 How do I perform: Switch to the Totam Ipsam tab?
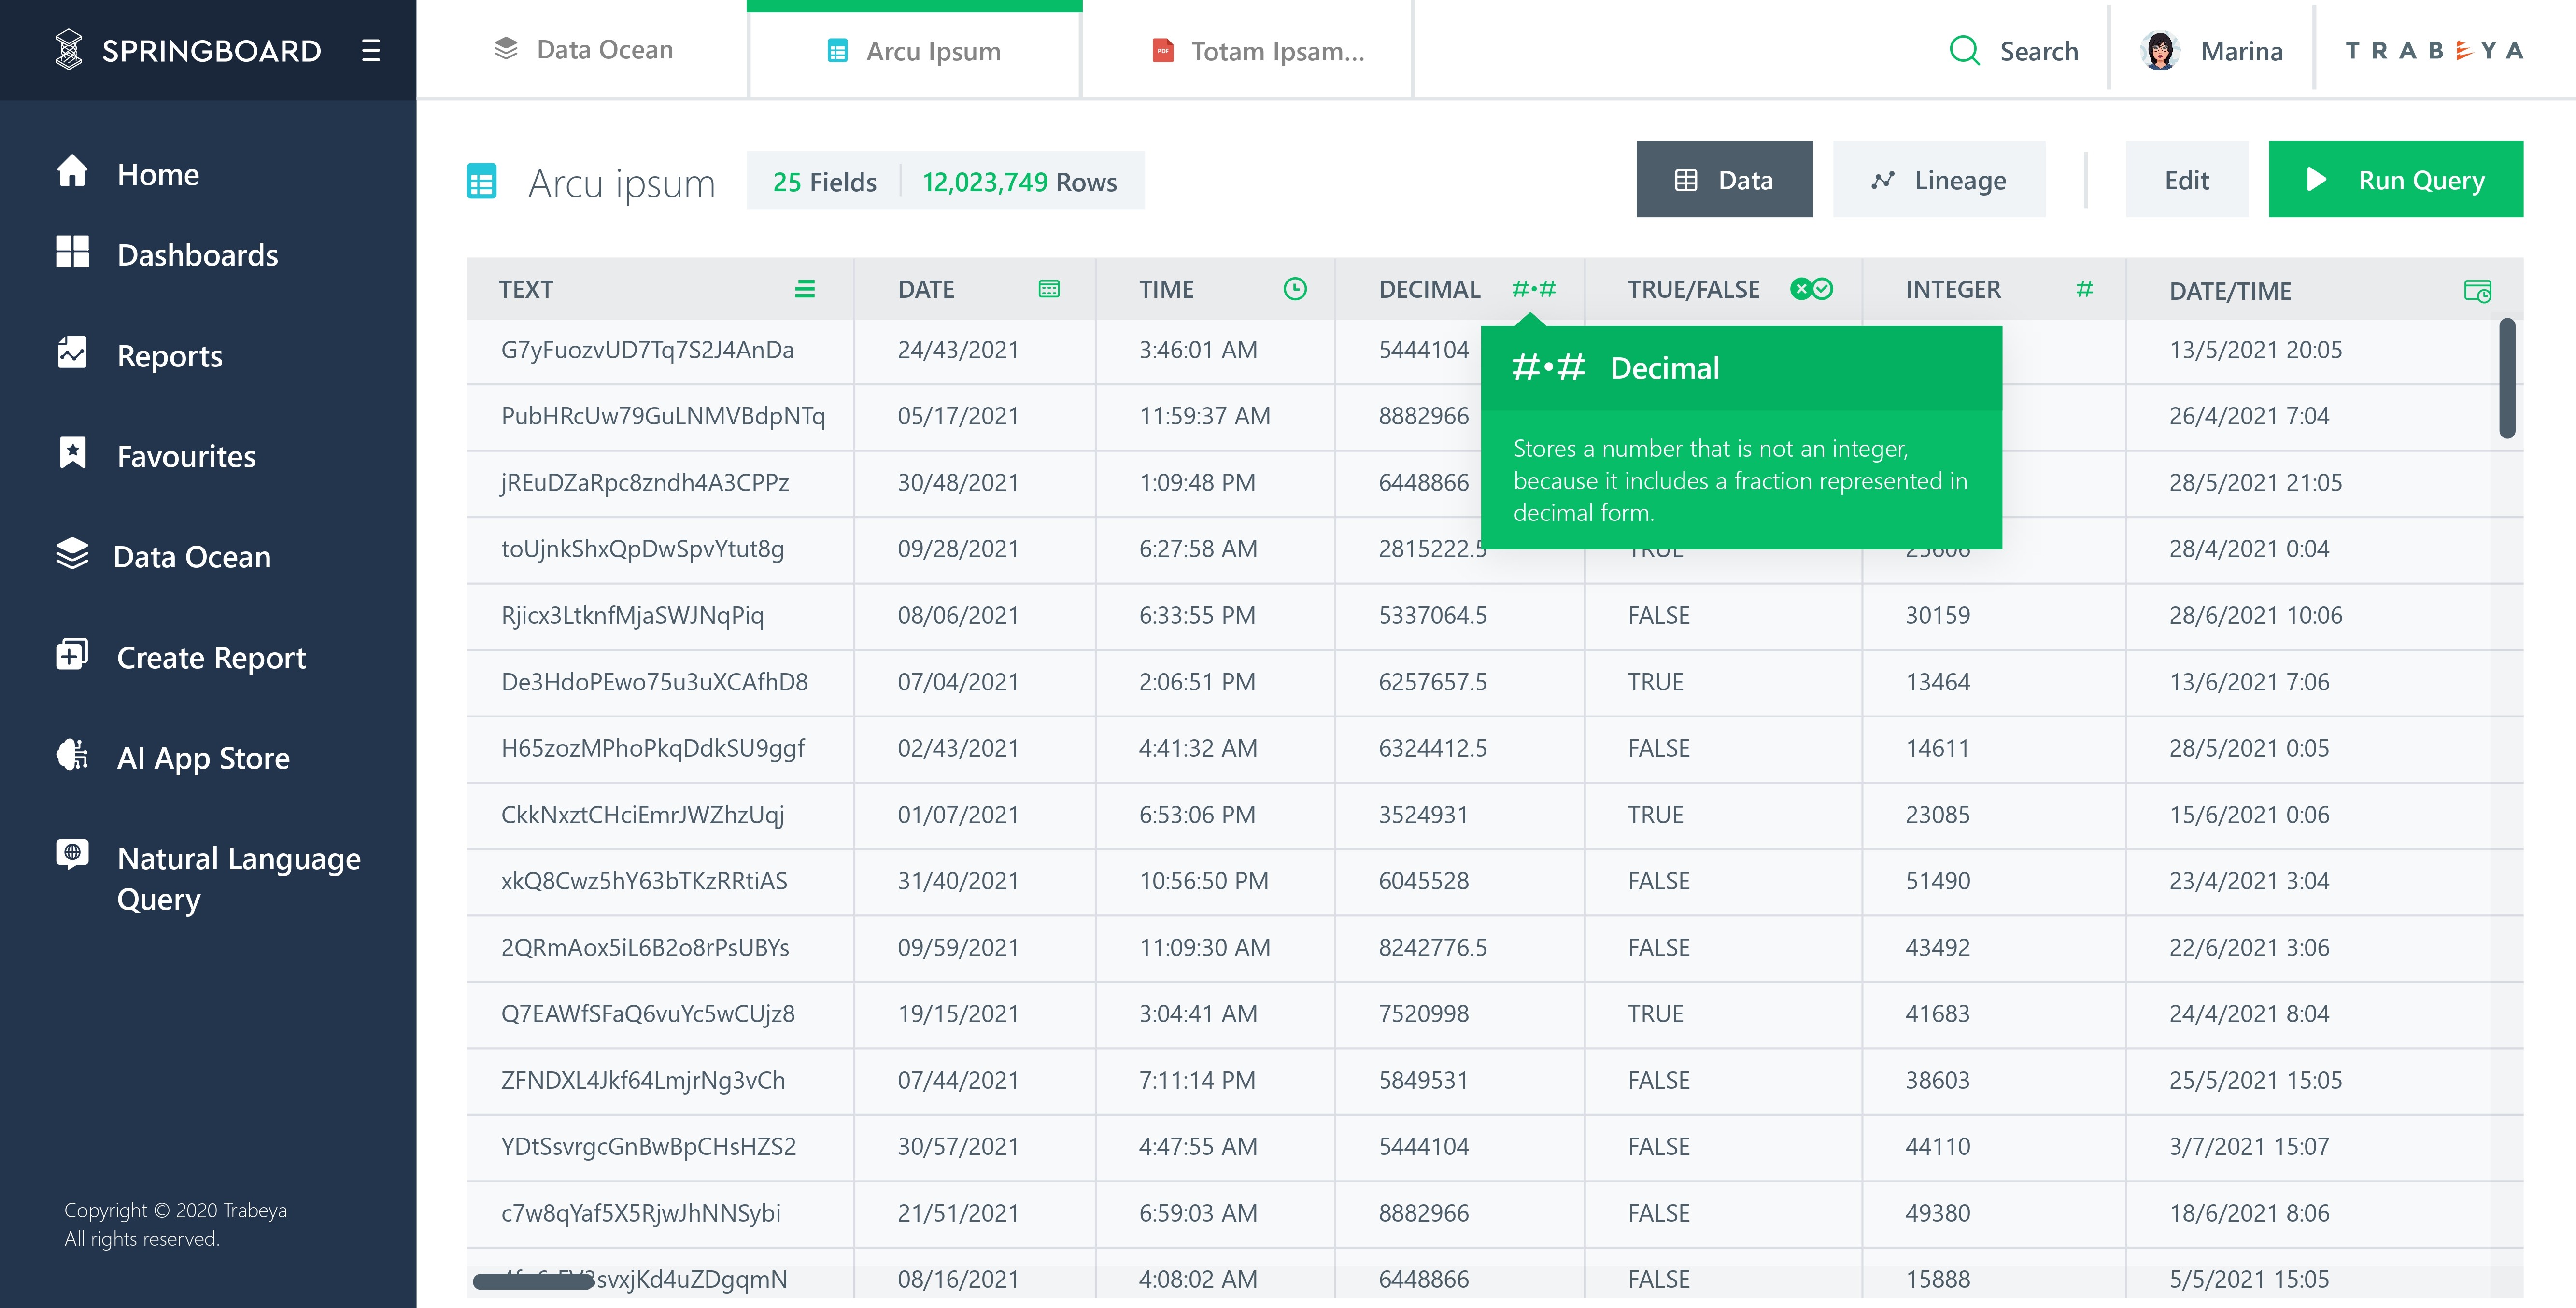pos(1247,49)
